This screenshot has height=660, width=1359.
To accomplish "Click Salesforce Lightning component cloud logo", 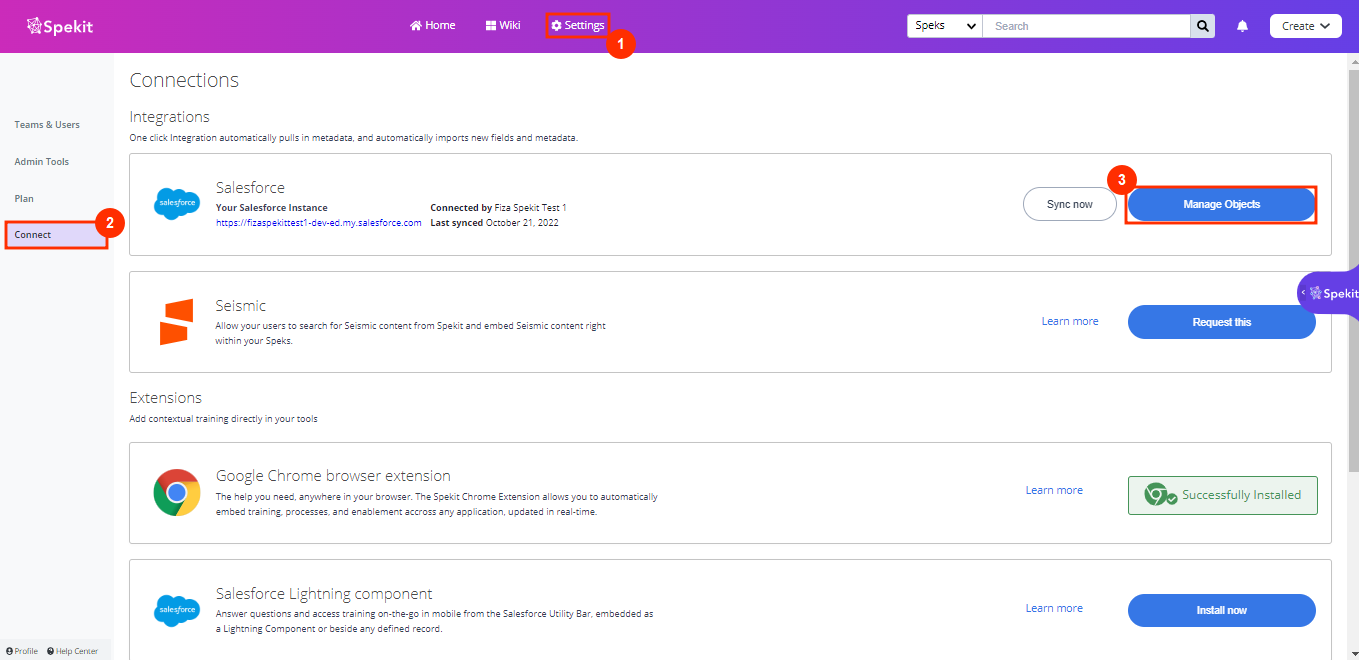I will tap(177, 609).
